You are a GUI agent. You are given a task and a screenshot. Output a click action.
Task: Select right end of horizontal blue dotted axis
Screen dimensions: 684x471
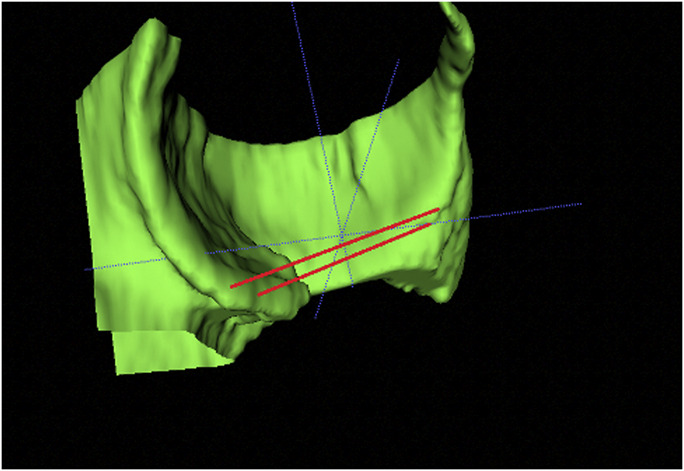[580, 204]
